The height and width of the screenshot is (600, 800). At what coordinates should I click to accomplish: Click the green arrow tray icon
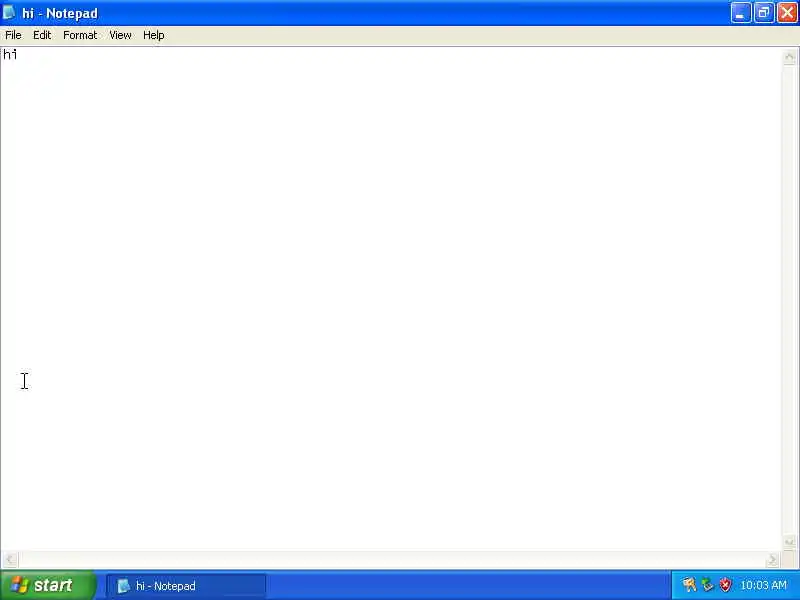pos(707,585)
